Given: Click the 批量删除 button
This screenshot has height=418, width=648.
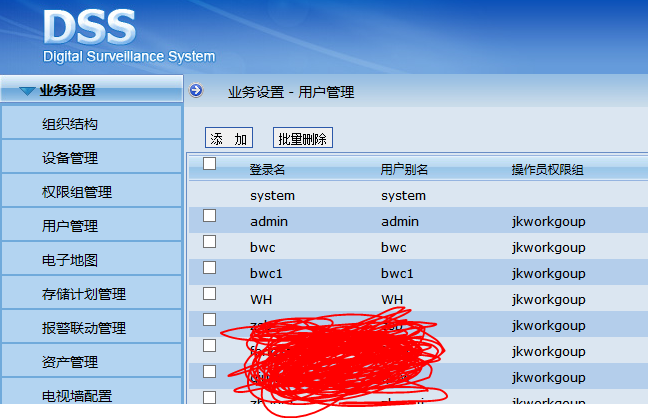Looking at the screenshot, I should tap(302, 139).
